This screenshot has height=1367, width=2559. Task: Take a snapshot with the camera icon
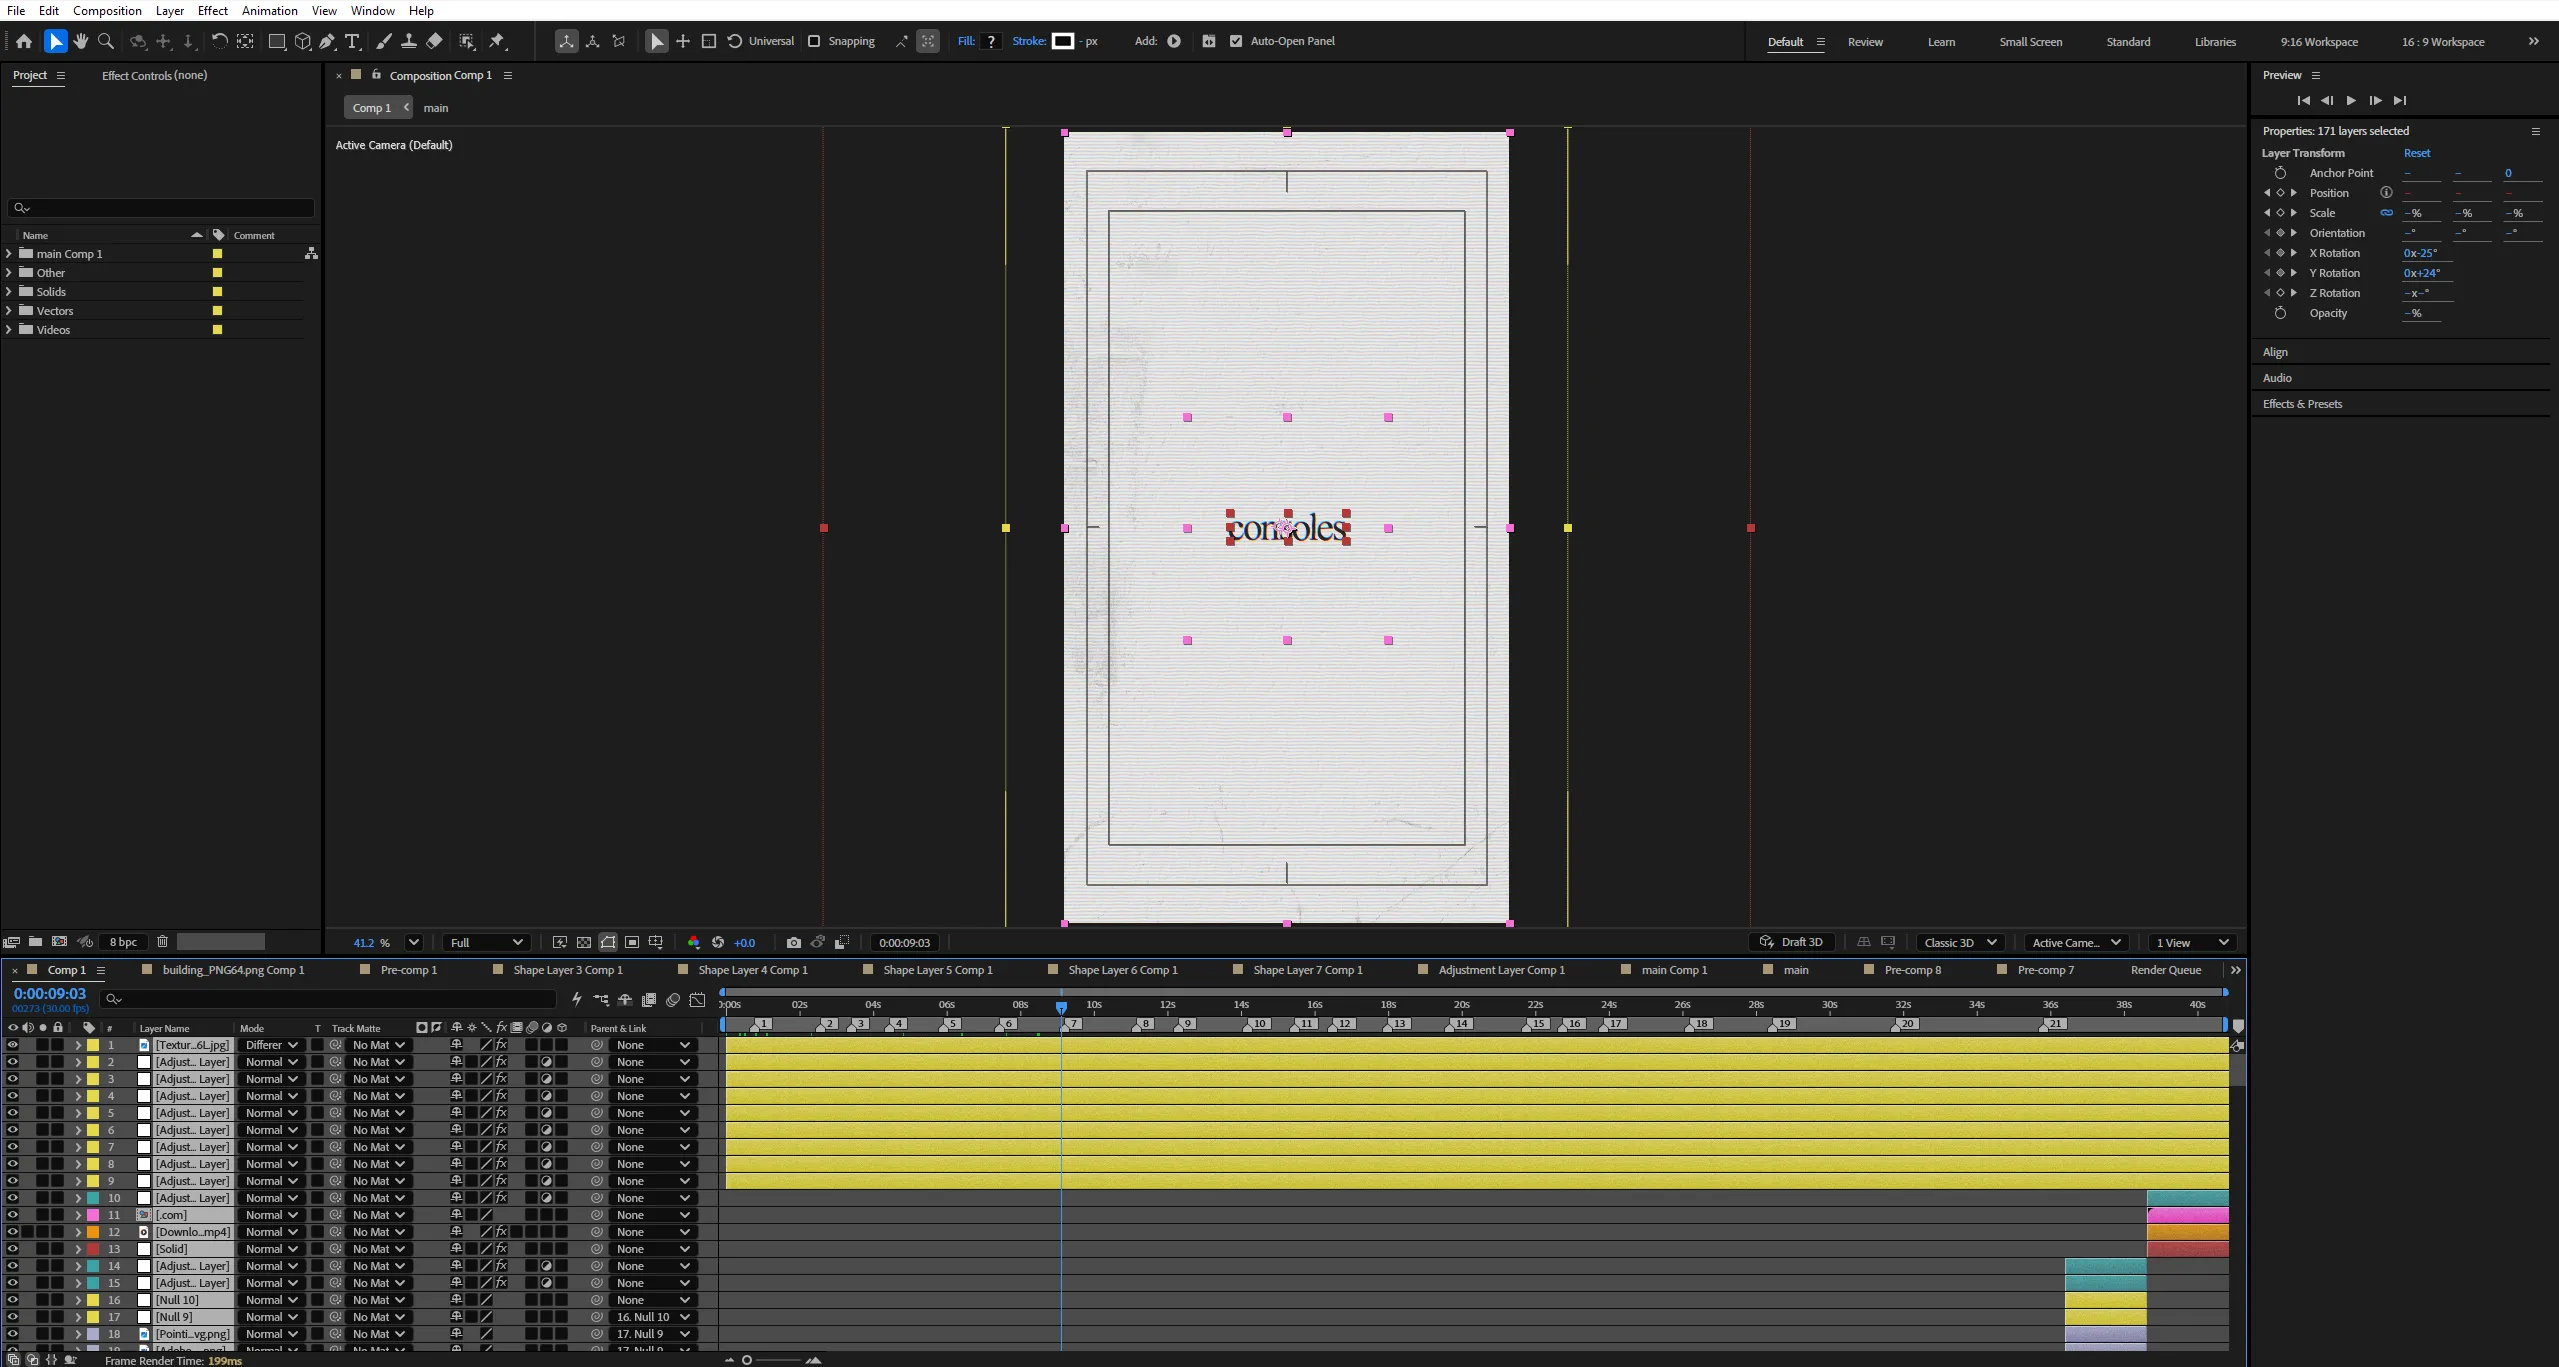[x=794, y=942]
